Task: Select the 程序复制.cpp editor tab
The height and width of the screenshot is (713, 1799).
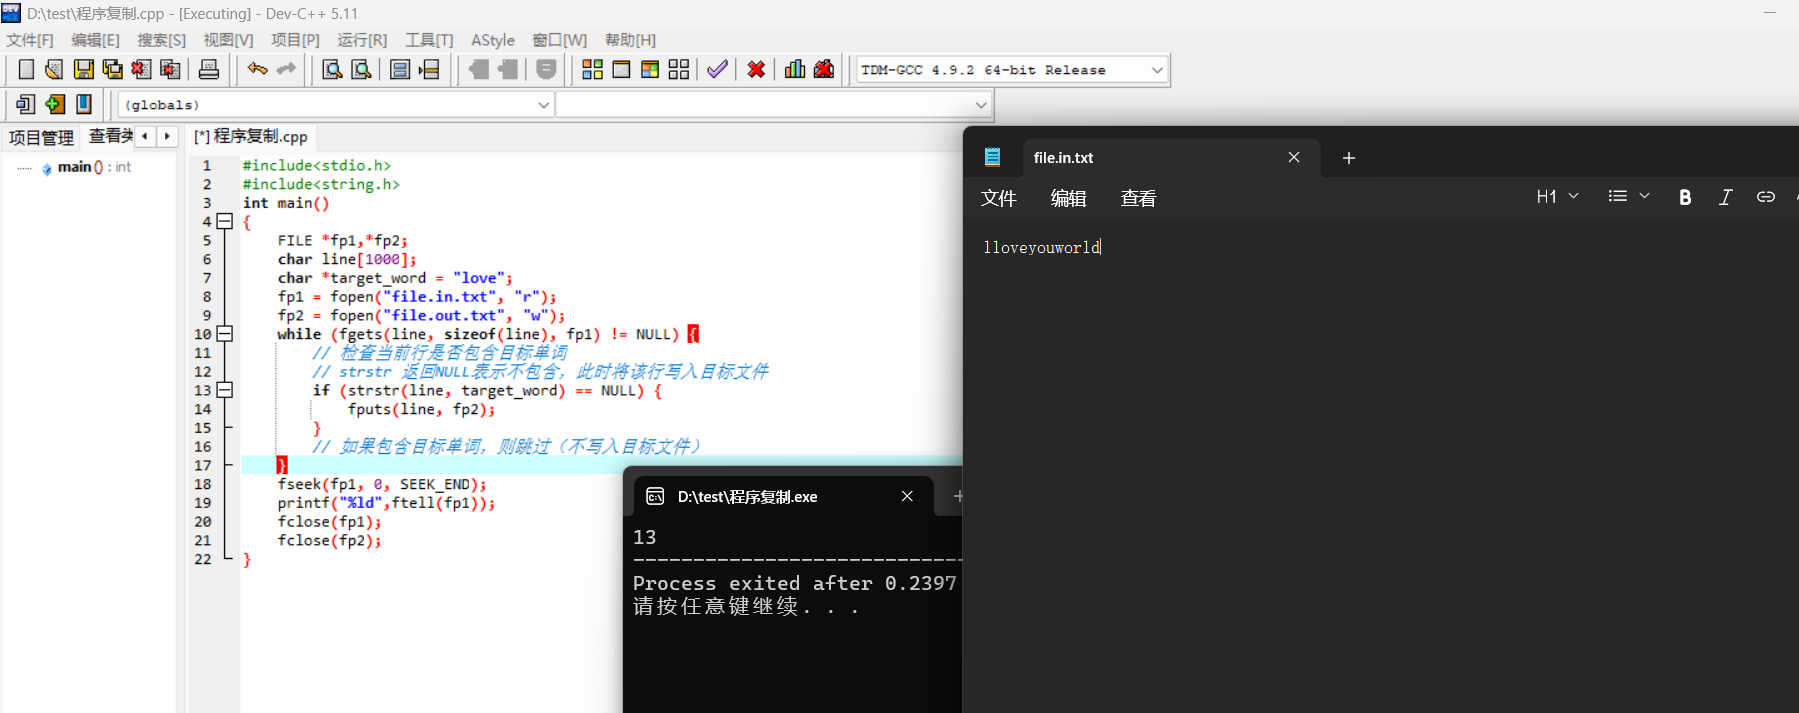Action: [x=251, y=136]
